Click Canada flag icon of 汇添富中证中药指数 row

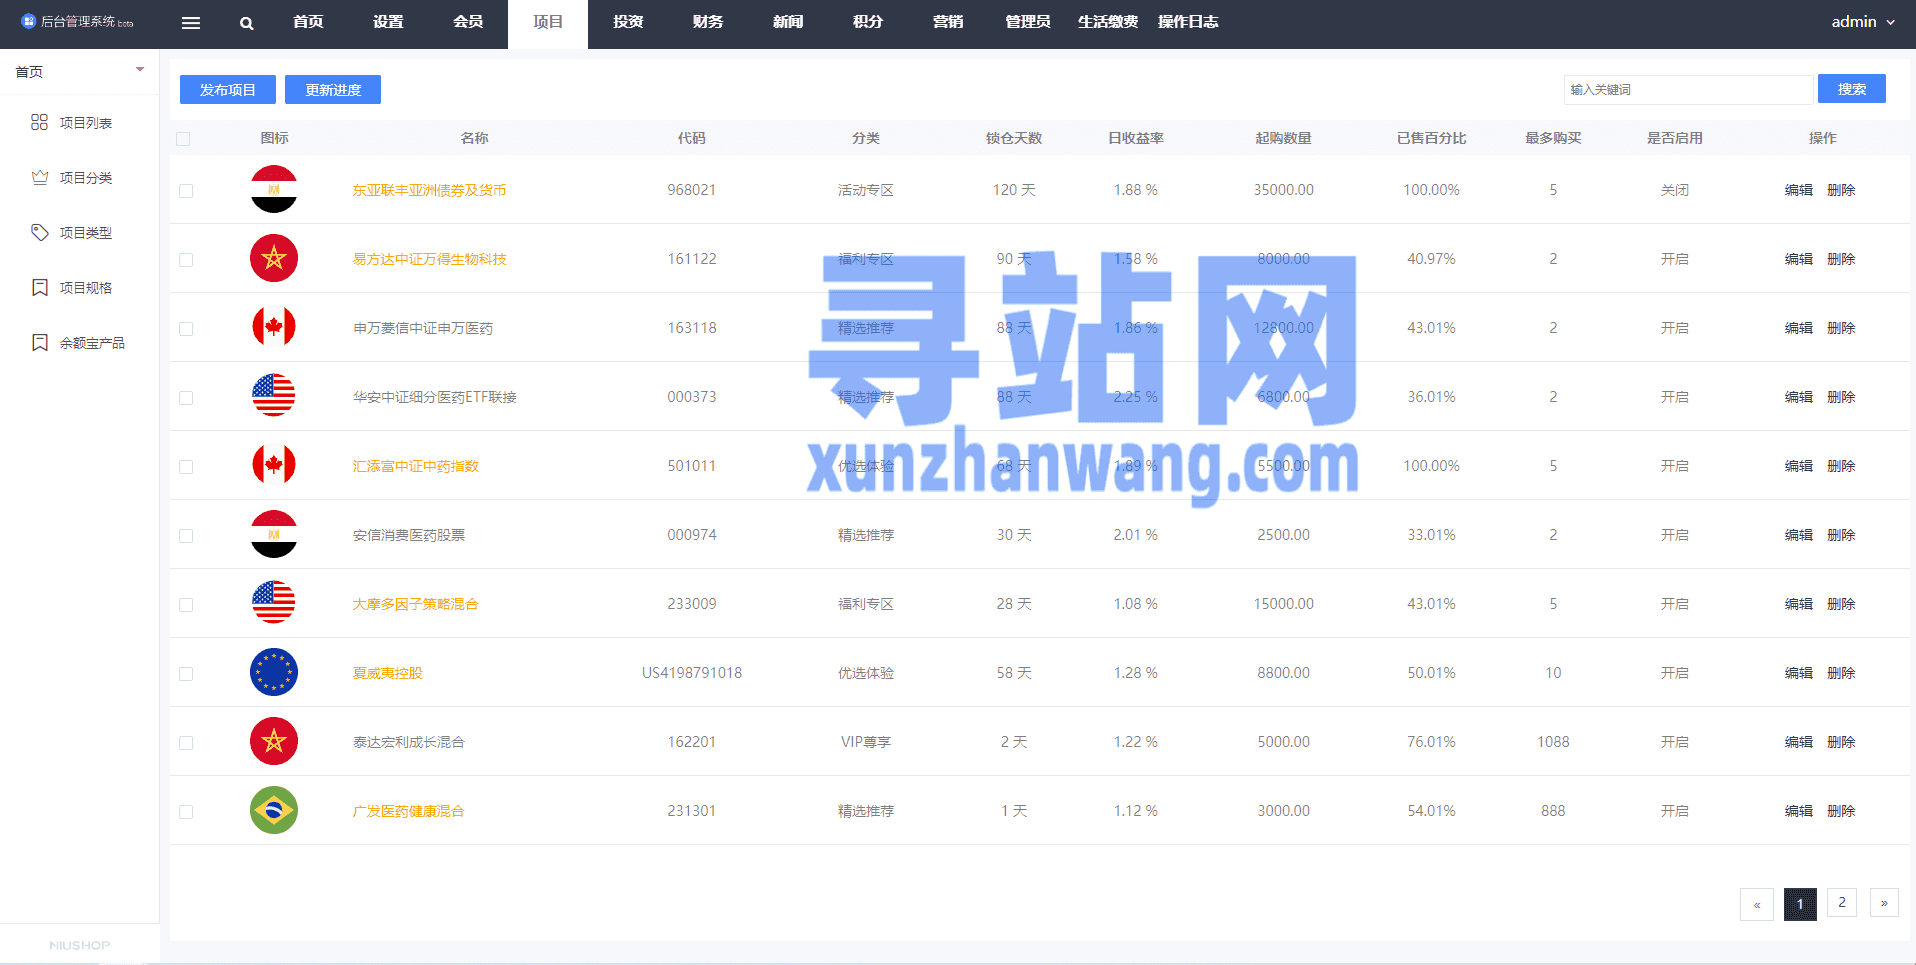click(x=274, y=465)
